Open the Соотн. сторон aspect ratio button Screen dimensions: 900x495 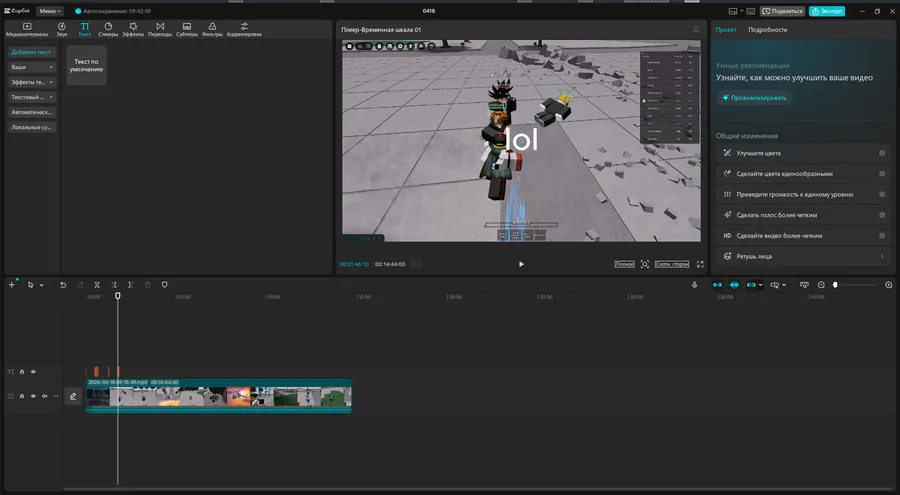click(x=672, y=264)
